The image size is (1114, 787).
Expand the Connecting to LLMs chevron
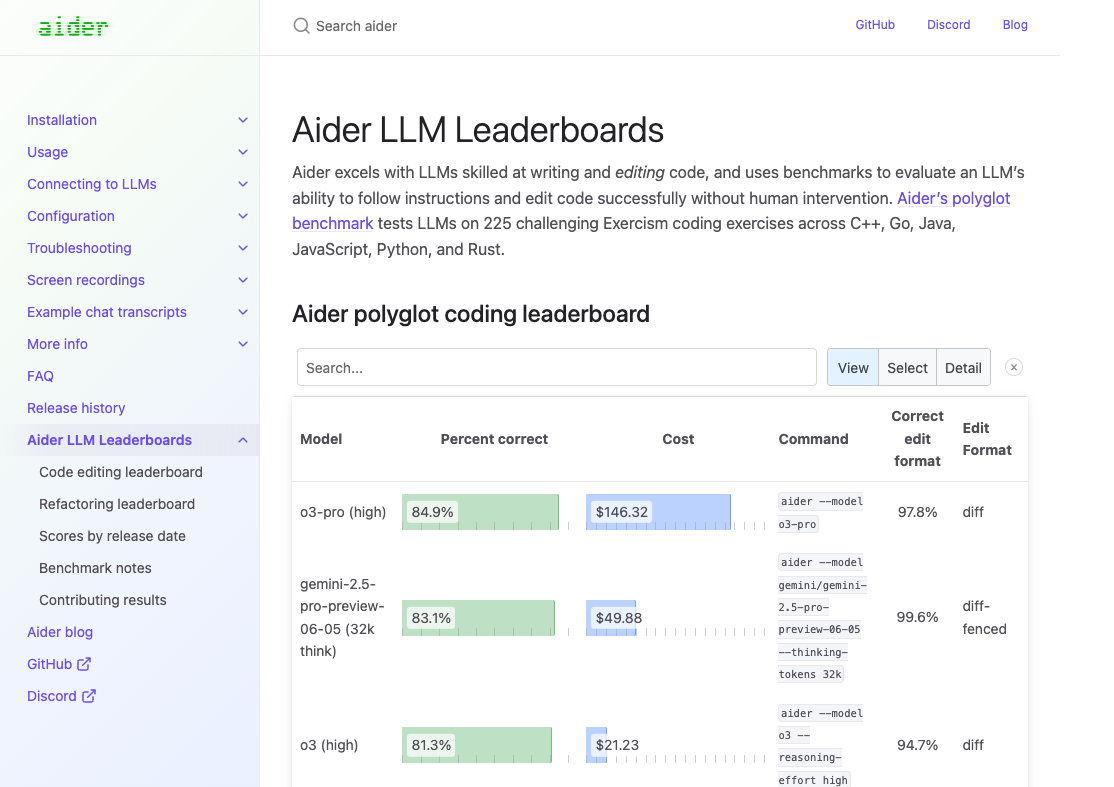click(243, 184)
